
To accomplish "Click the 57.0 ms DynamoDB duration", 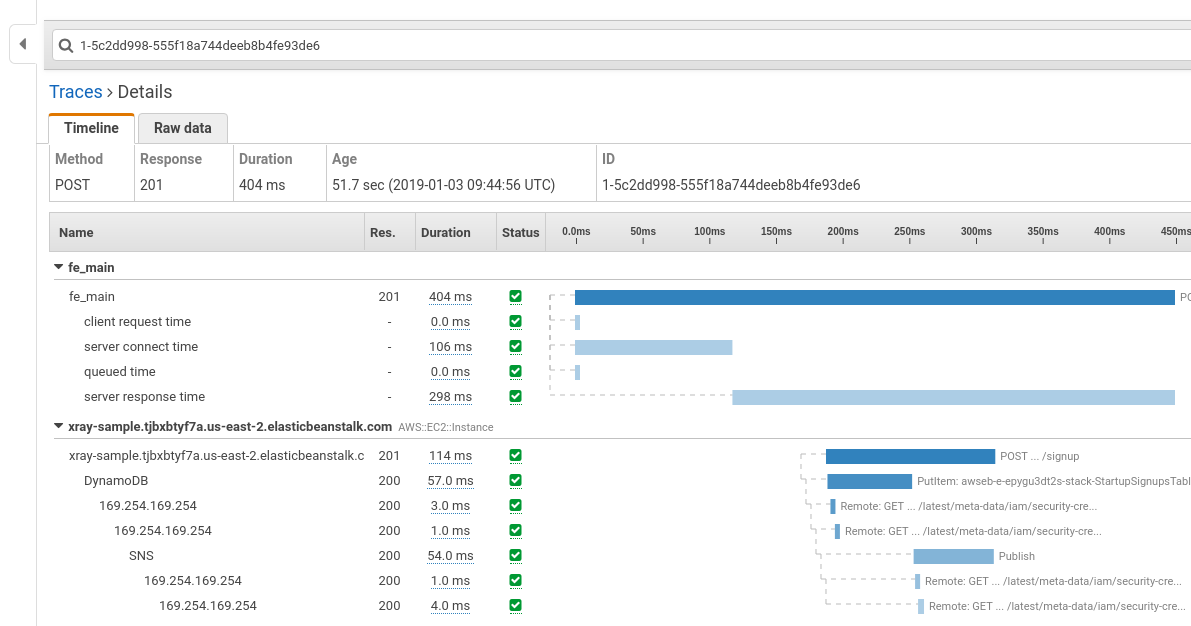I will pyautogui.click(x=449, y=481).
